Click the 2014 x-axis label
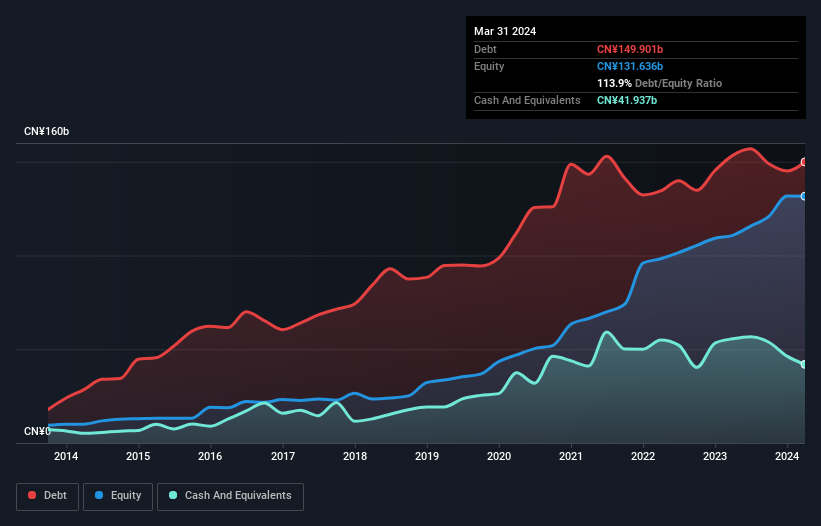 [66, 456]
